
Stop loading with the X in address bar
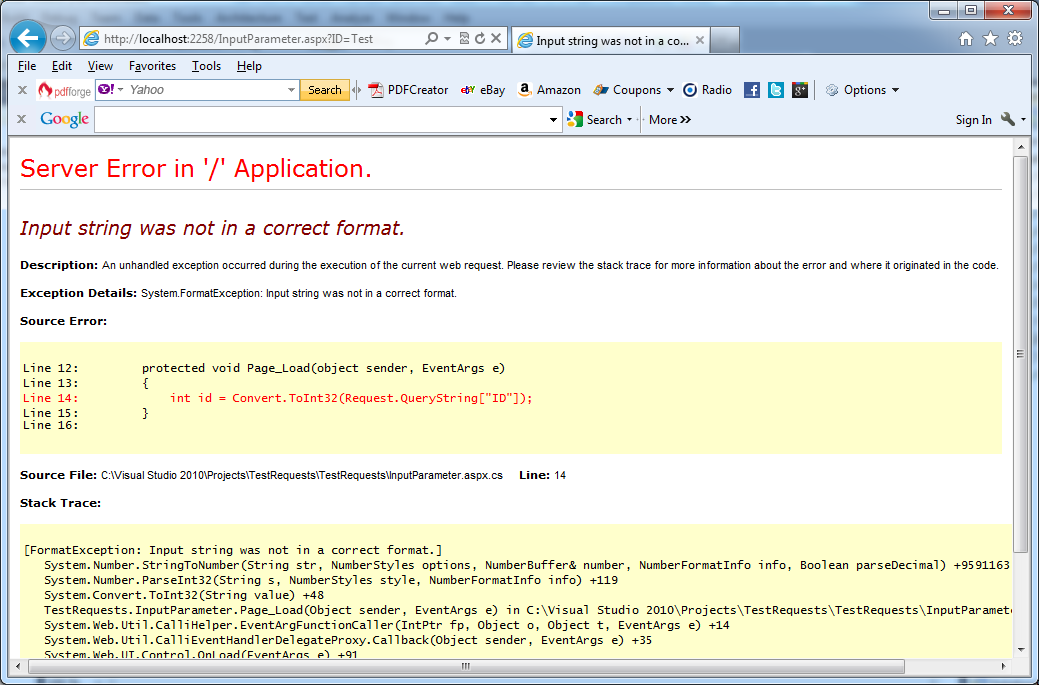(496, 38)
